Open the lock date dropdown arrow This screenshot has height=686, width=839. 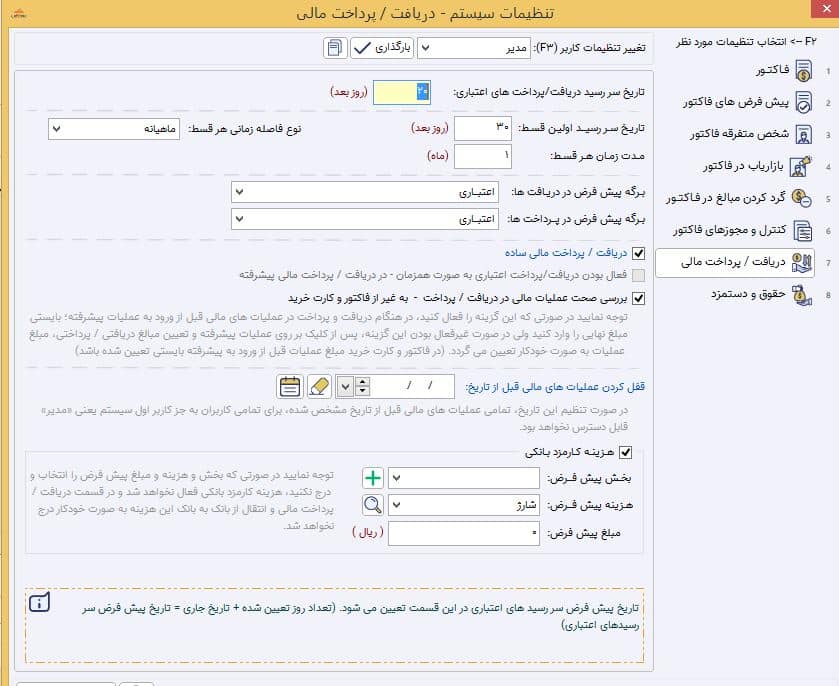pyautogui.click(x=345, y=386)
